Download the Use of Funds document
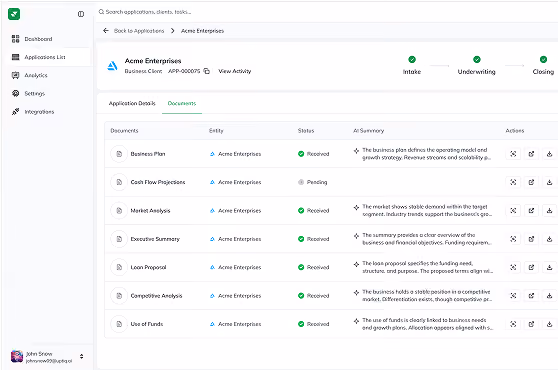 pos(549,324)
